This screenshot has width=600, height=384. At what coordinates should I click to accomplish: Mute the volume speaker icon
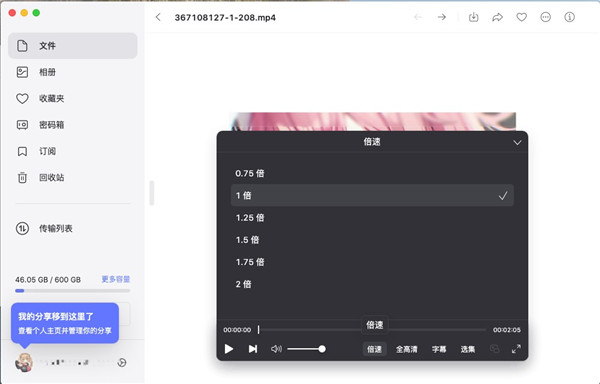pos(276,349)
